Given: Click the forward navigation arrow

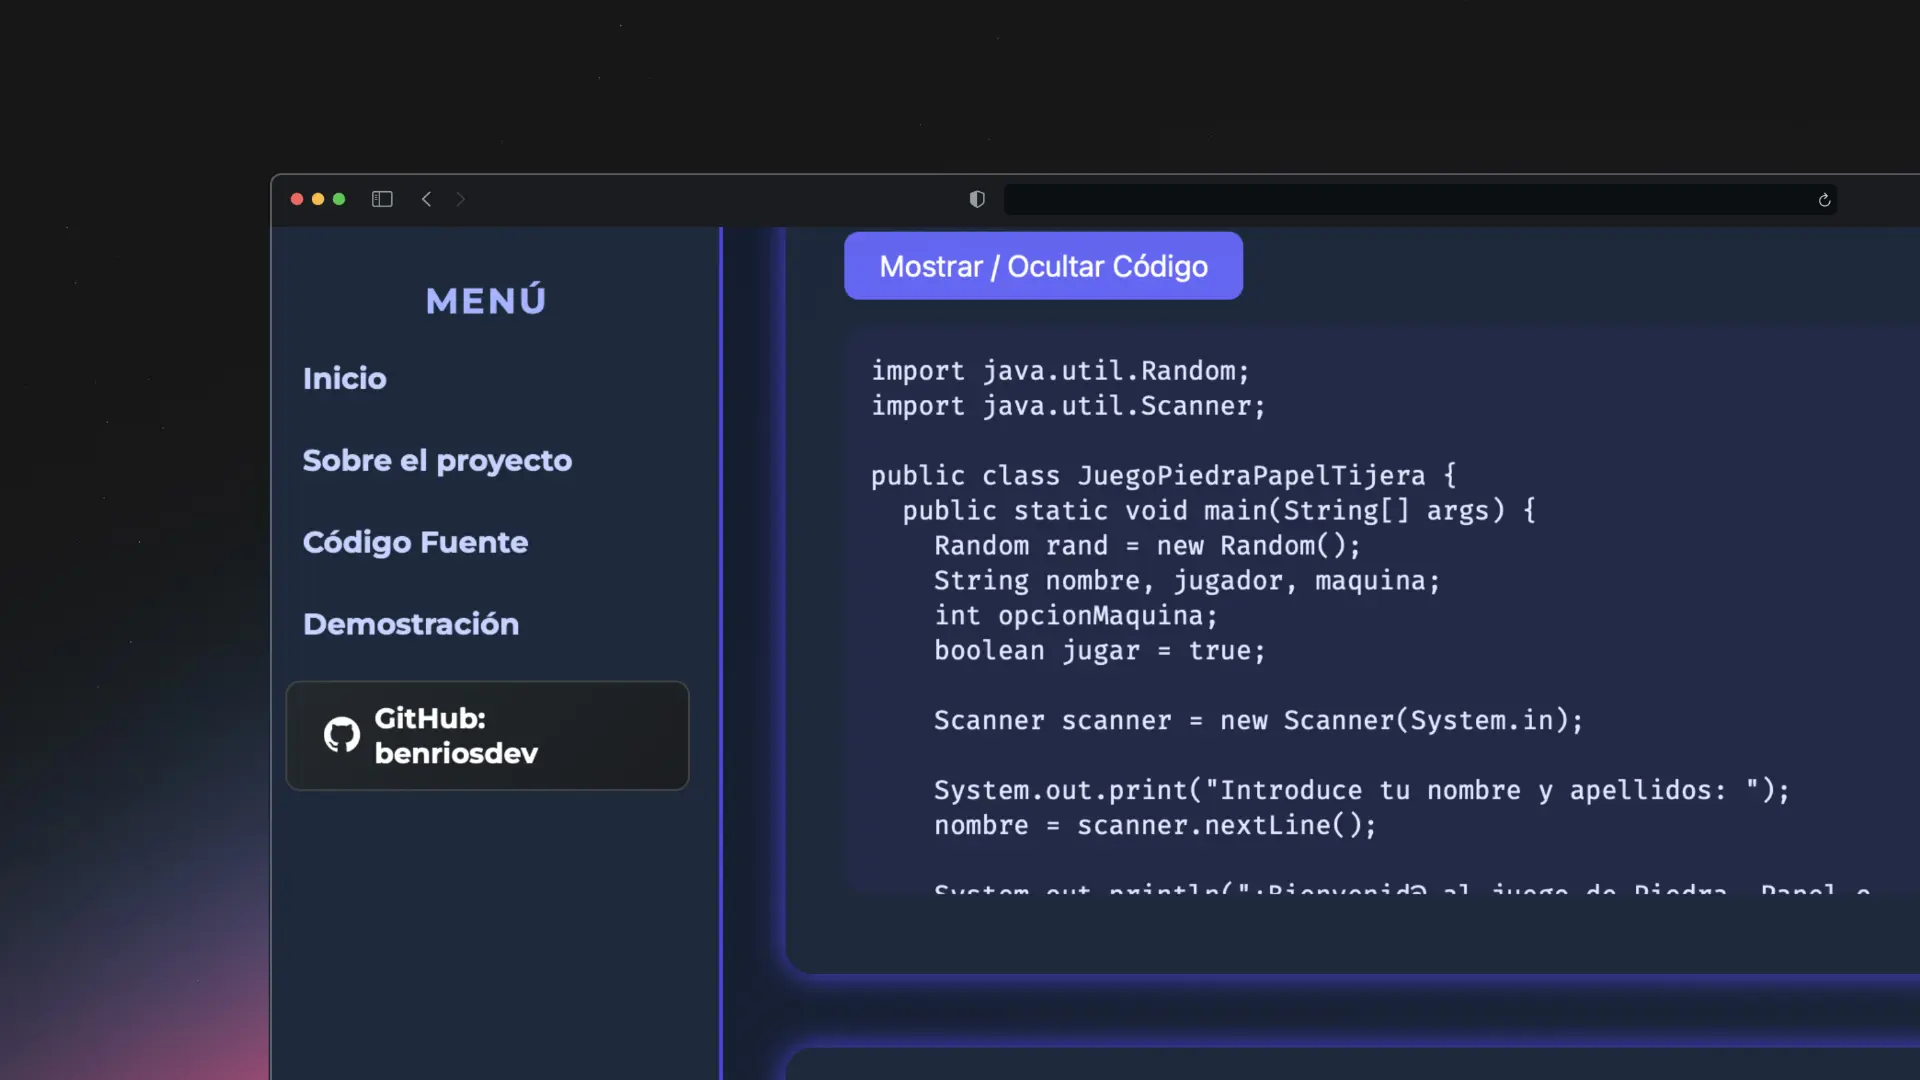Looking at the screenshot, I should (x=461, y=199).
